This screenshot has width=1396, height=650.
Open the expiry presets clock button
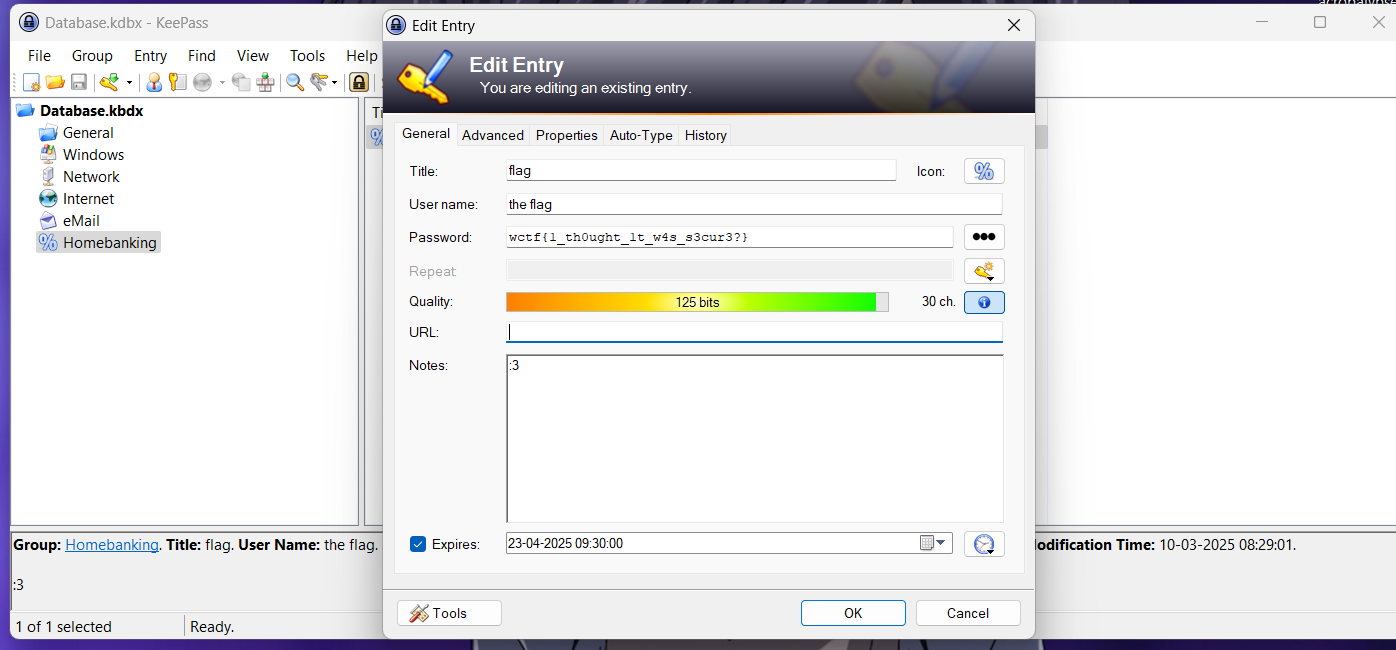pyautogui.click(x=984, y=544)
